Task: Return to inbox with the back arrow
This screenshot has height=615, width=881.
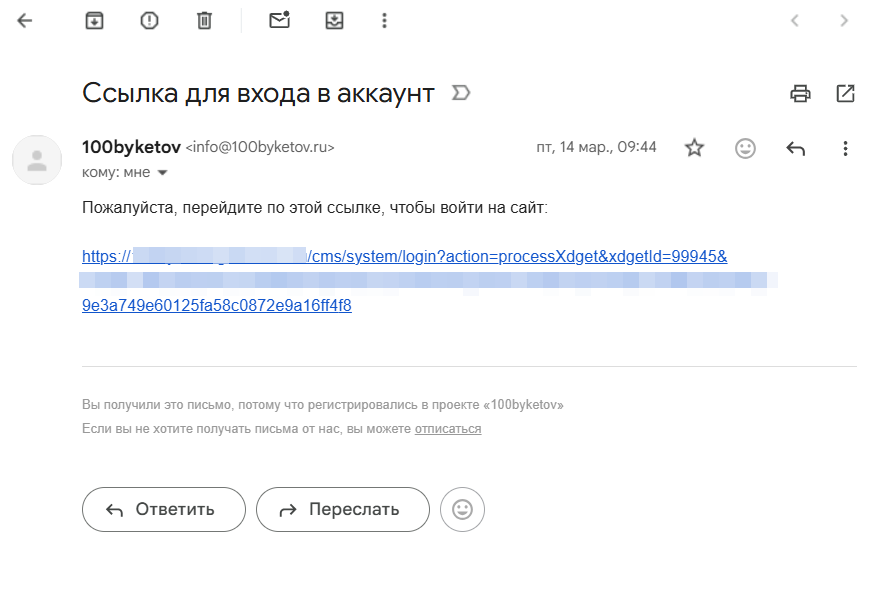Action: coord(23,20)
